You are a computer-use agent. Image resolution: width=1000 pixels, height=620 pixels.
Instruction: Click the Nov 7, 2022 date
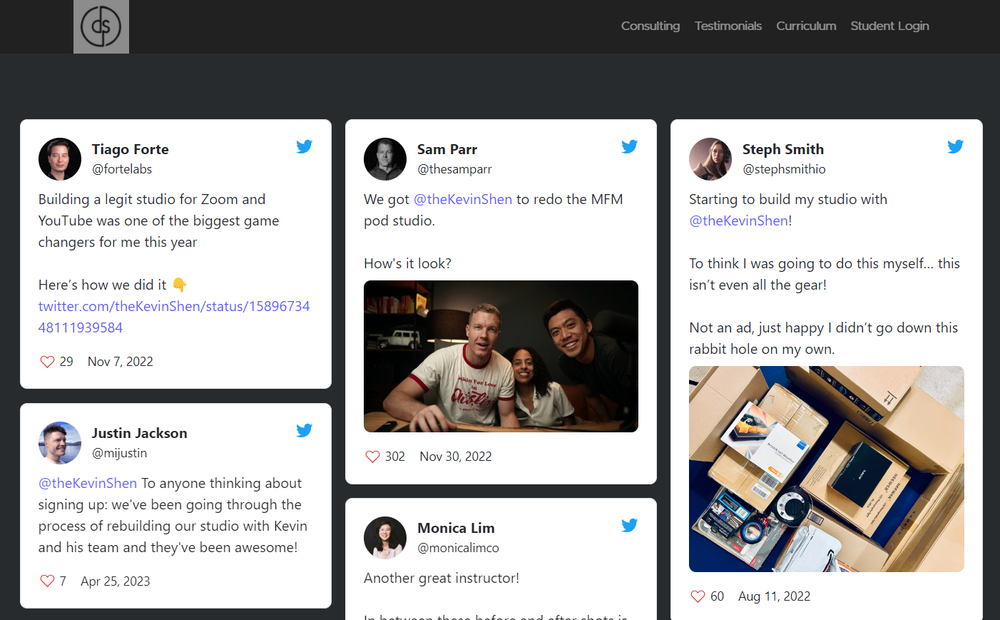(x=120, y=362)
